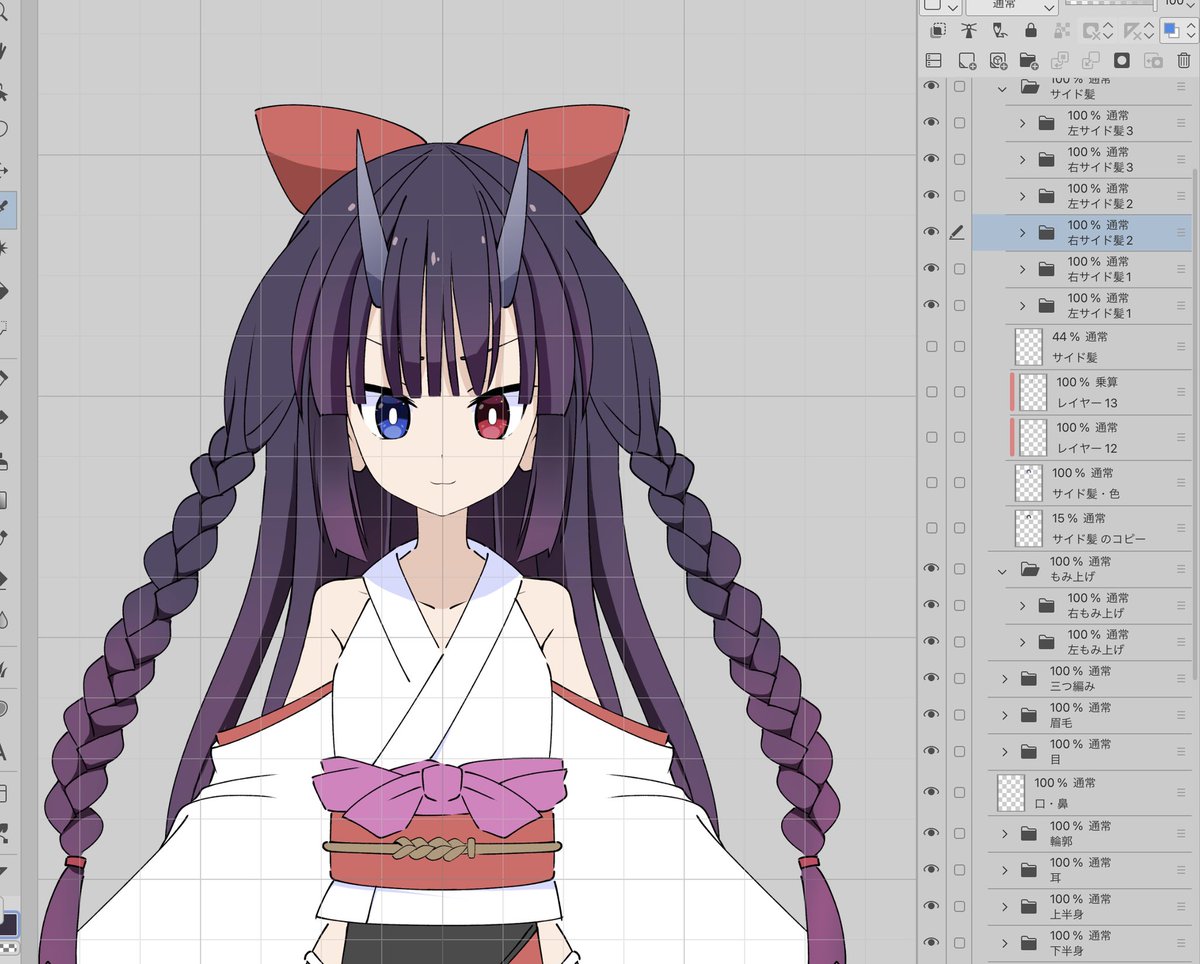
Task: Expand the 三つ編み folder
Action: [x=1004, y=679]
